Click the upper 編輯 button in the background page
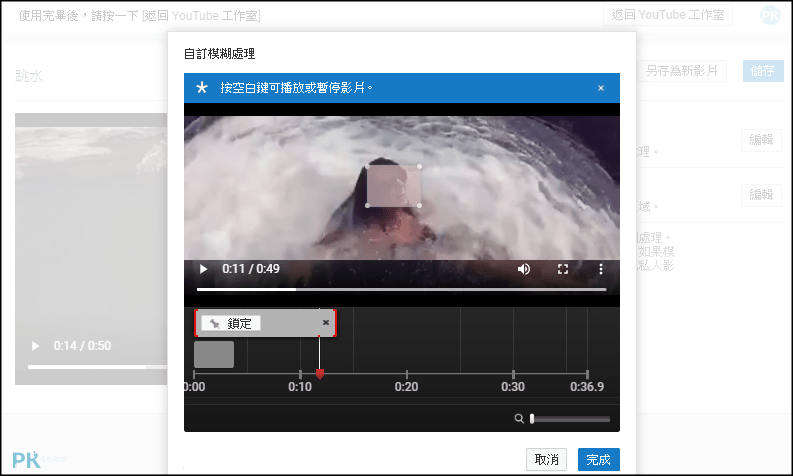This screenshot has width=793, height=476. click(761, 140)
